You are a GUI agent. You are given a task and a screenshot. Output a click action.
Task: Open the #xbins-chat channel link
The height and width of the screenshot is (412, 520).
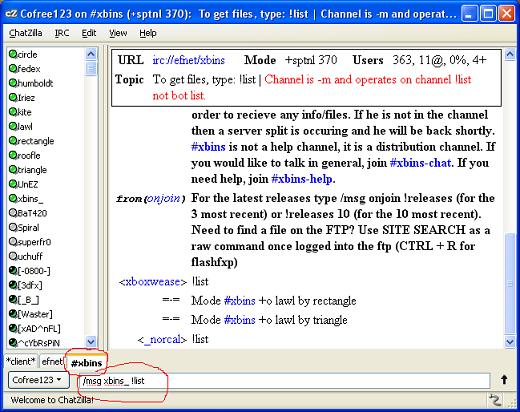420,163
